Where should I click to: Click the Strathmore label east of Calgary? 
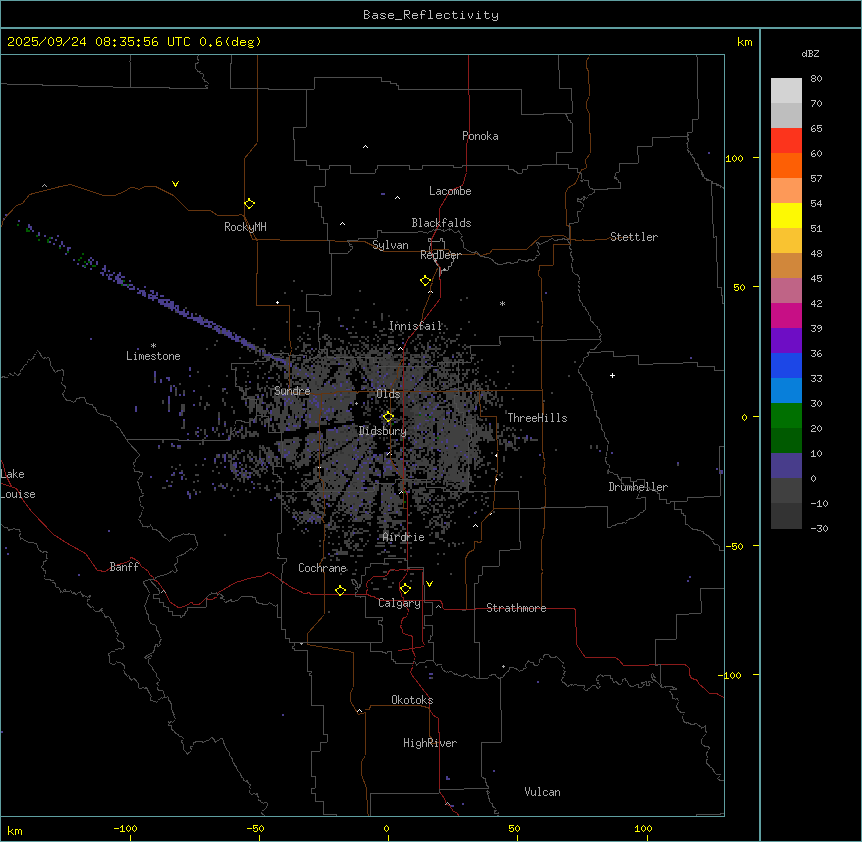pos(516,608)
